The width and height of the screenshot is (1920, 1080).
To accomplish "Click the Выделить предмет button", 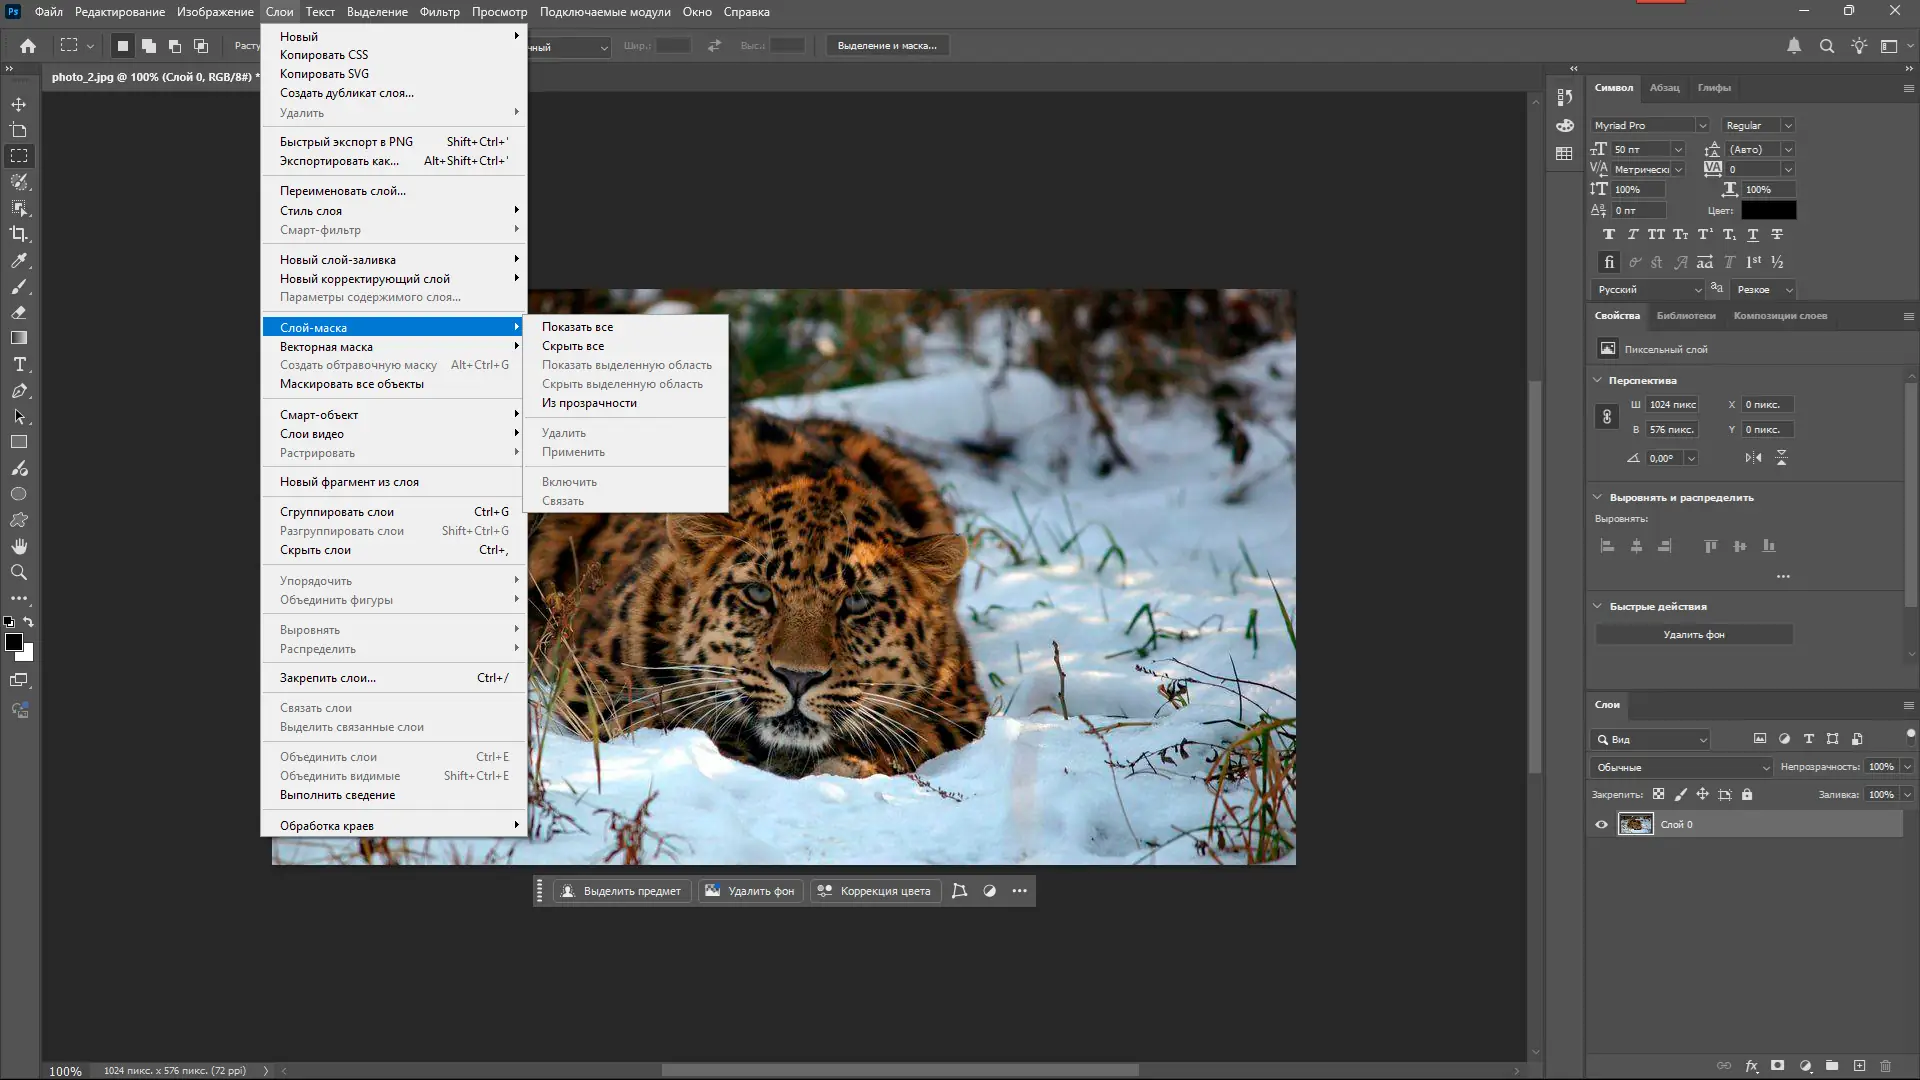I will (x=621, y=891).
